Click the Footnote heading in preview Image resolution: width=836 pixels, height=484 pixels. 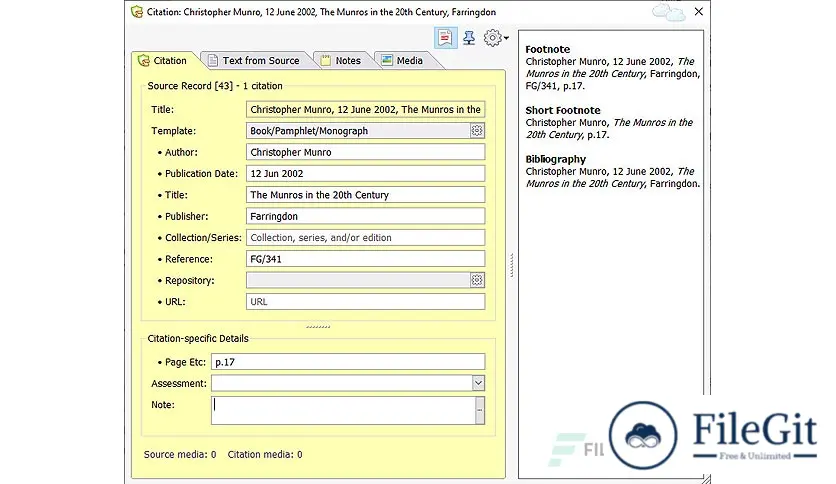(x=548, y=49)
